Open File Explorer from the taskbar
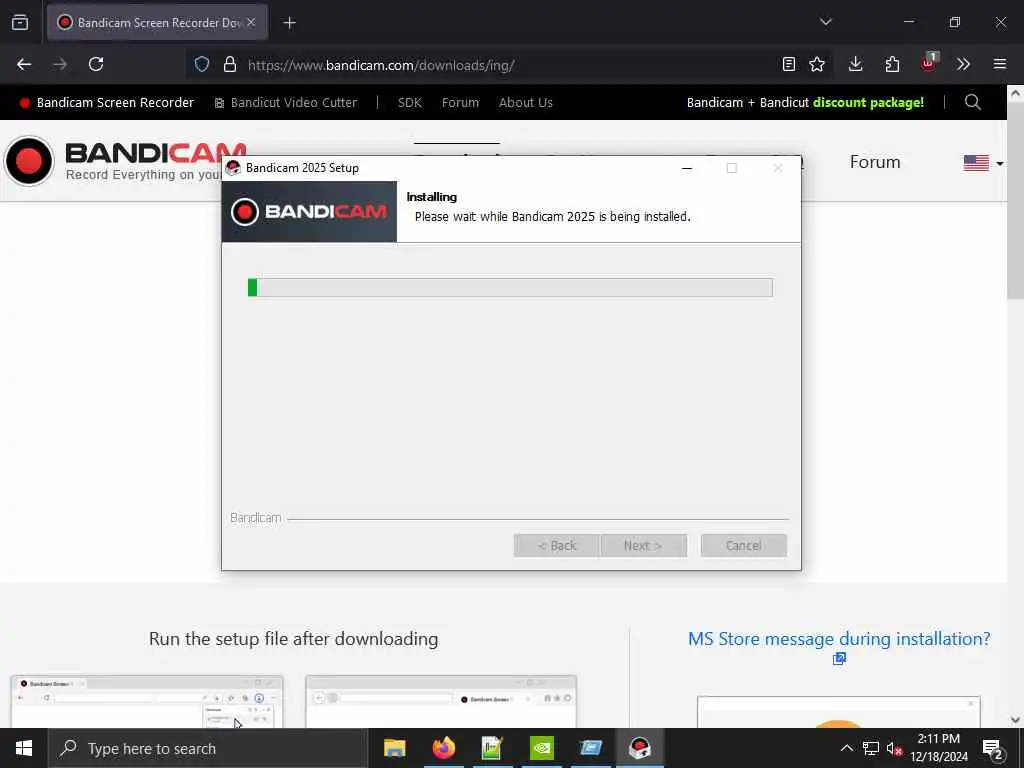Screen dimensions: 1024x768 (x=394, y=748)
